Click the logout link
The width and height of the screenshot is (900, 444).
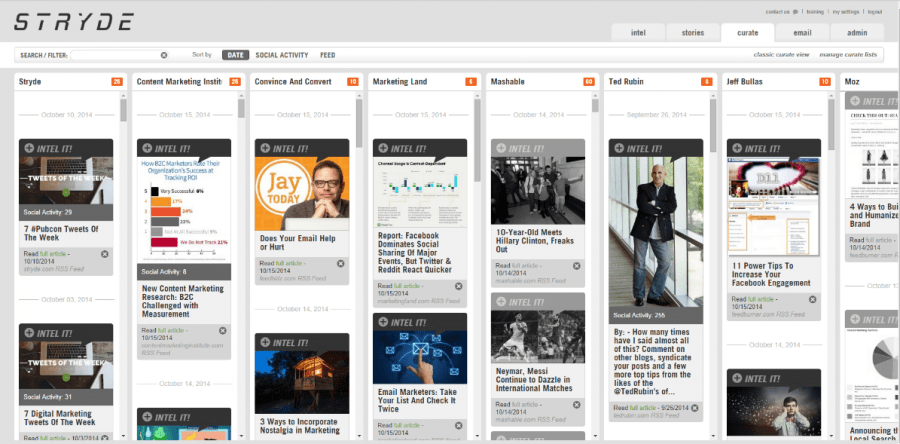point(875,12)
